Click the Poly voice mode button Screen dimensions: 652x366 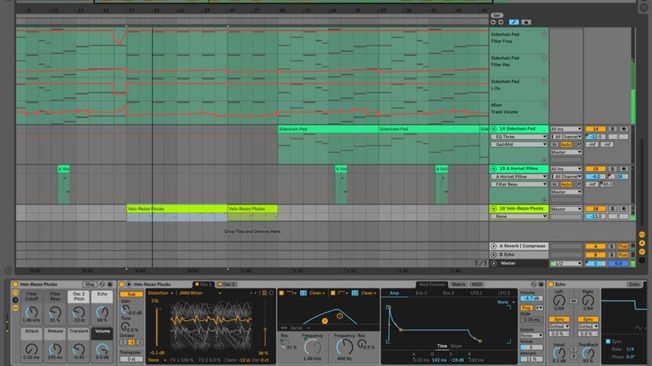(526, 308)
